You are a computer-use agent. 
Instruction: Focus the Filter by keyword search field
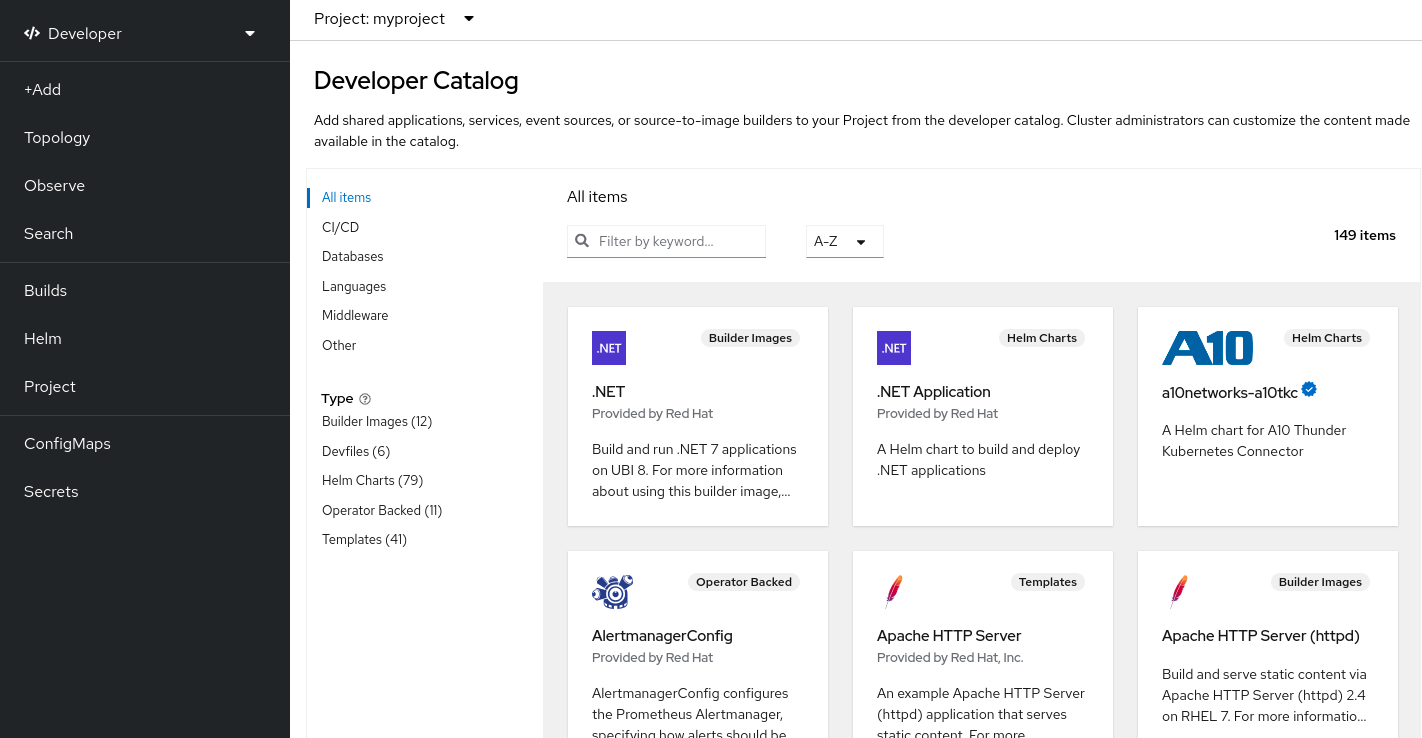tap(677, 241)
